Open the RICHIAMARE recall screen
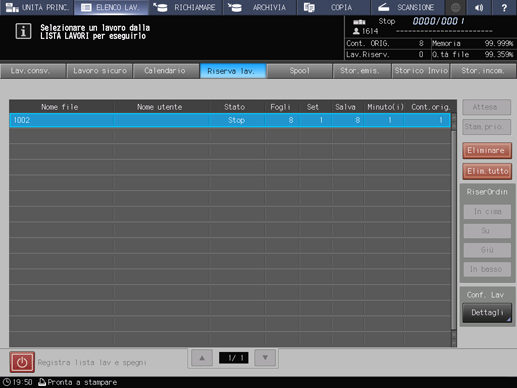 pos(185,7)
